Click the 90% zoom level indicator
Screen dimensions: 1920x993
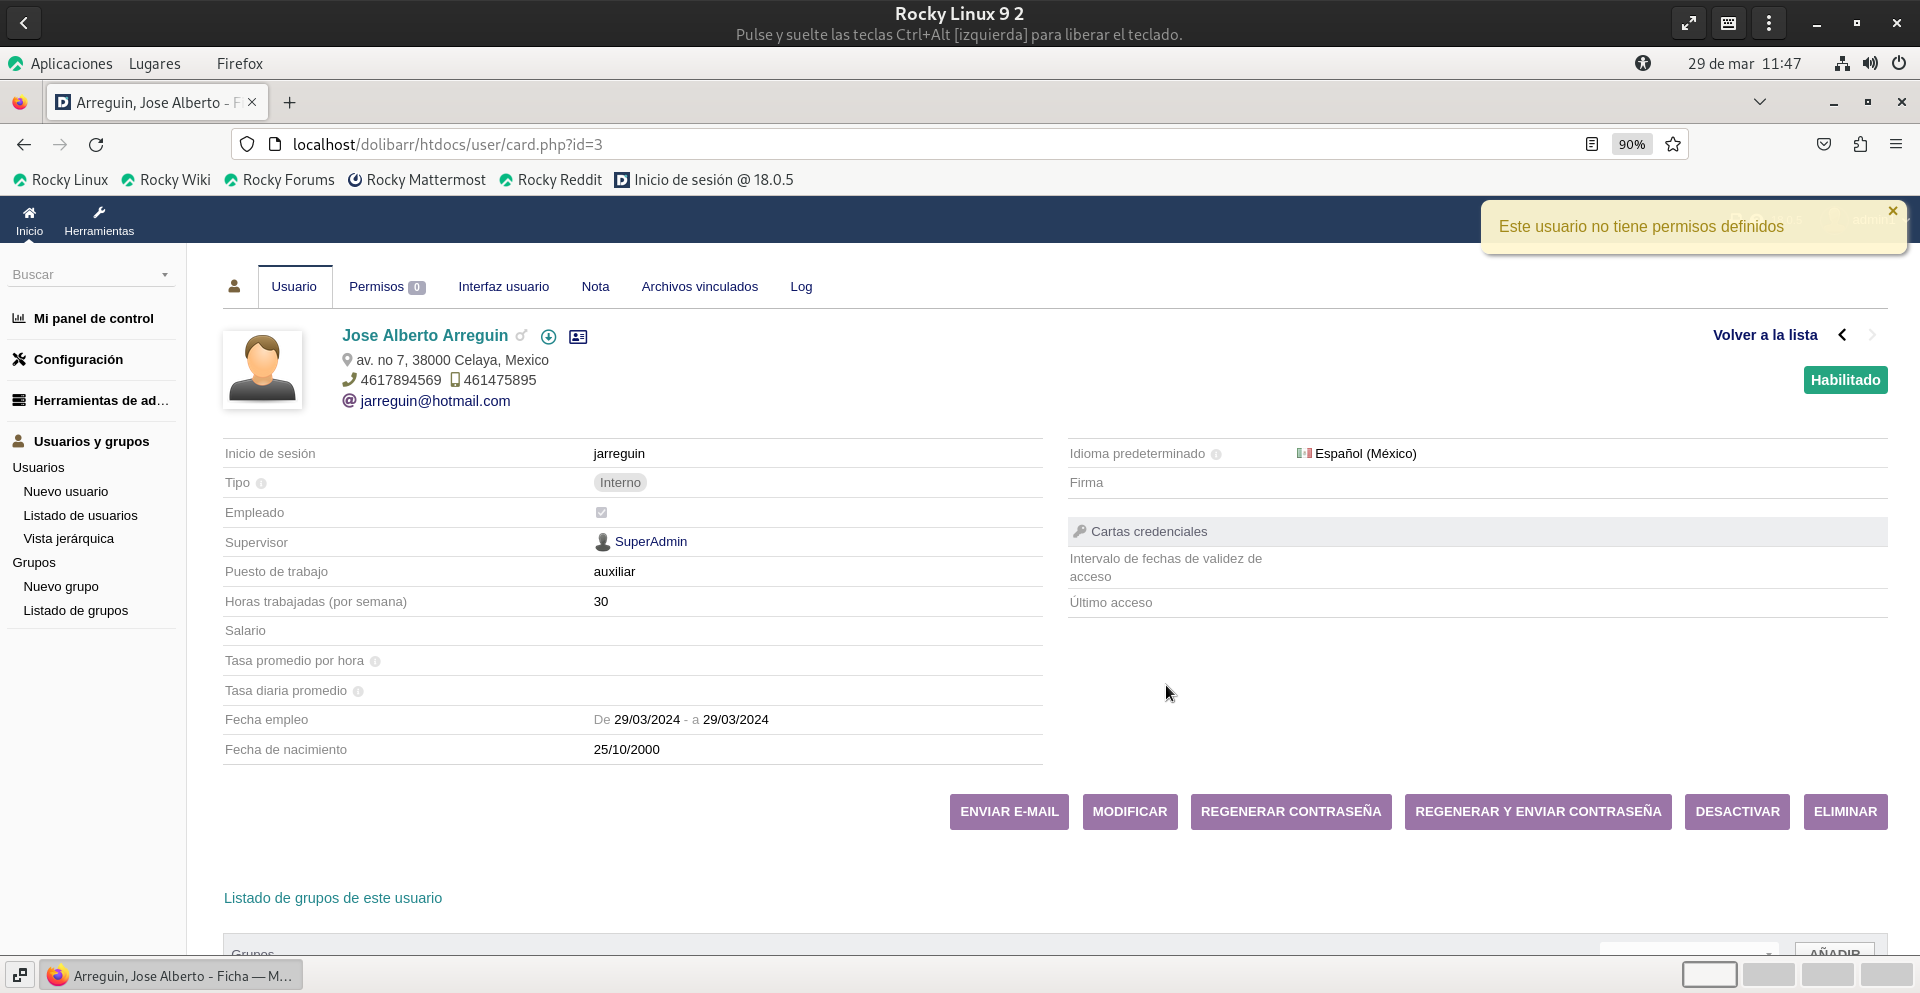tap(1631, 145)
